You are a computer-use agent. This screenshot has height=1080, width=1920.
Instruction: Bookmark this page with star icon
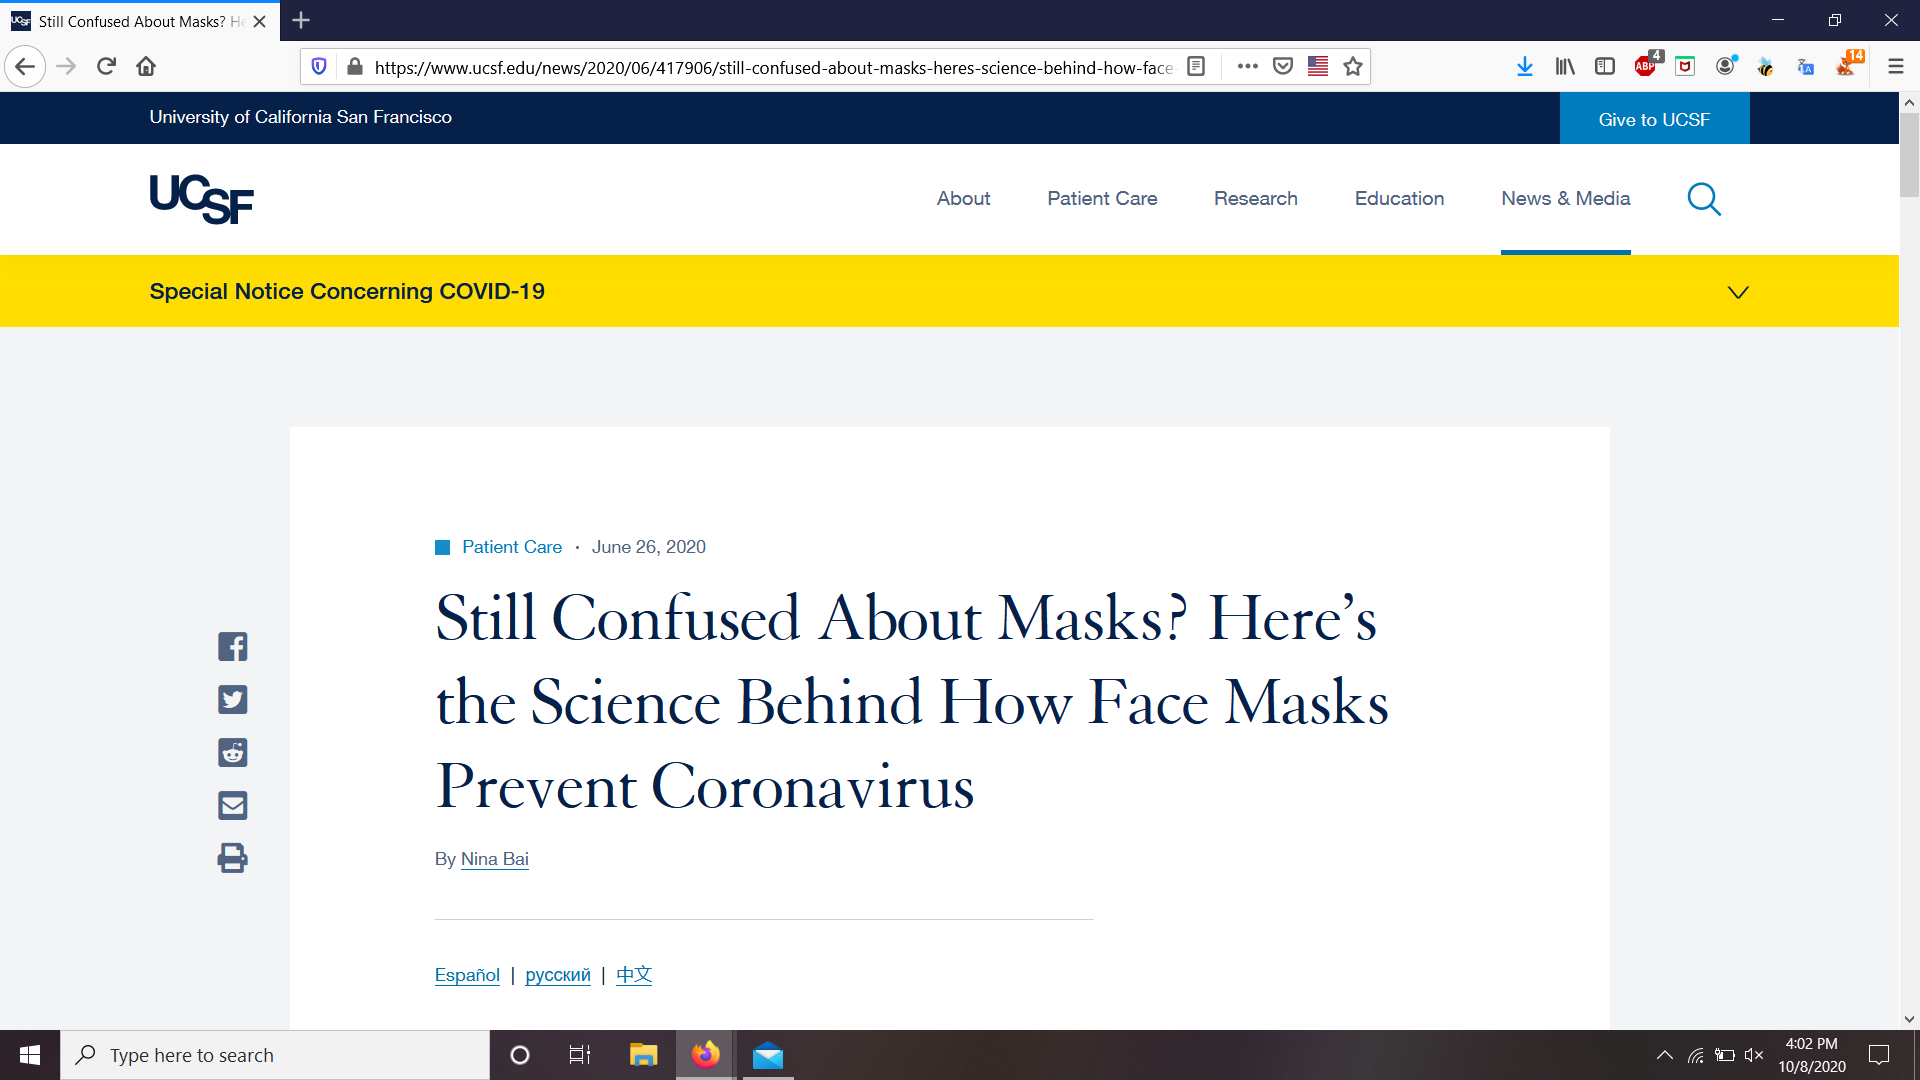click(1353, 67)
